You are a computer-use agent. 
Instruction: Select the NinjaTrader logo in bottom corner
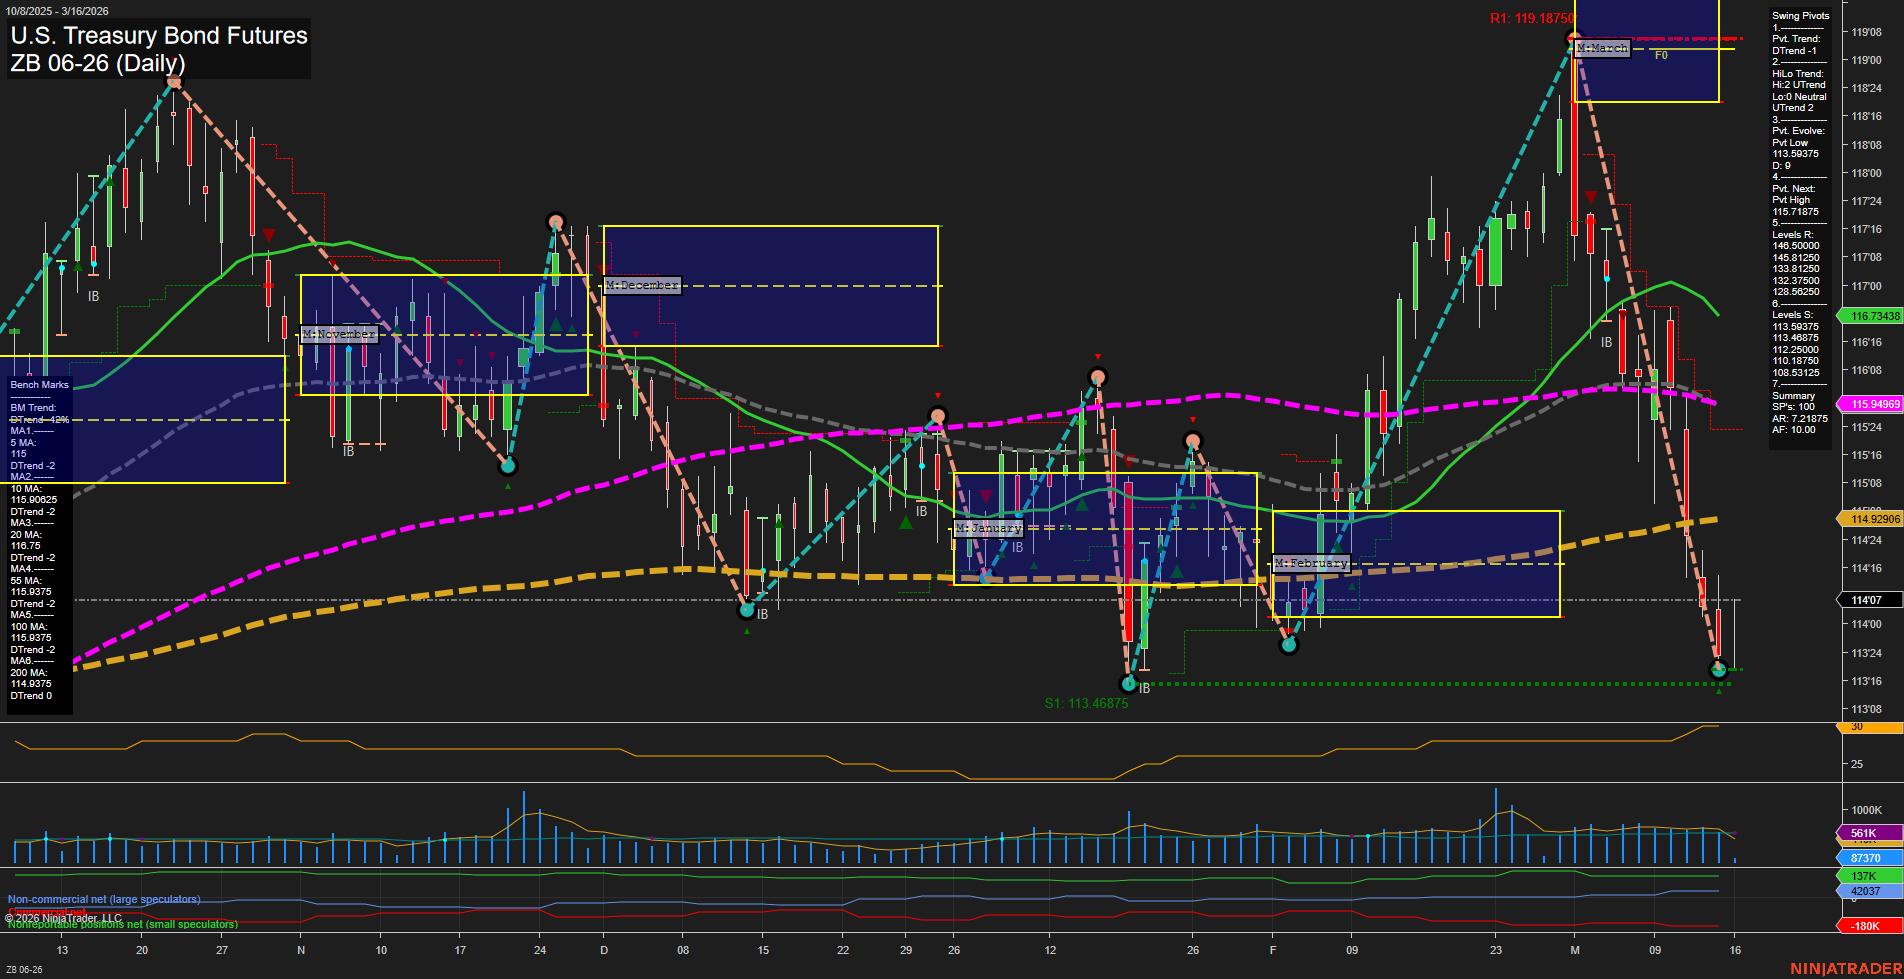[1845, 969]
